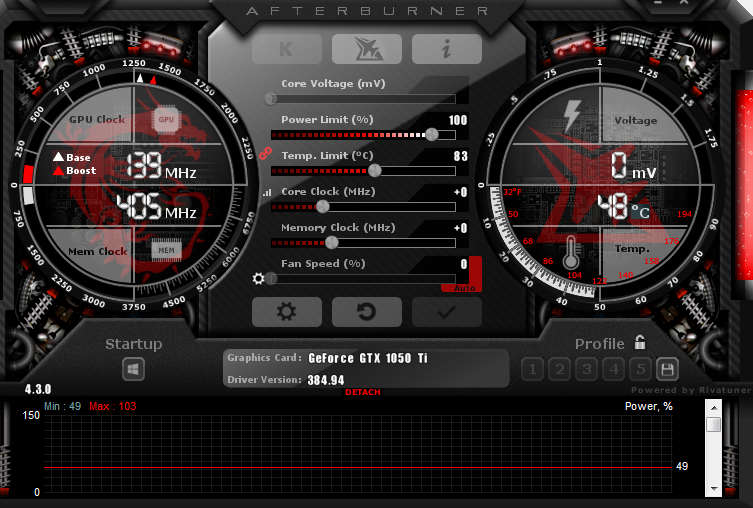This screenshot has height=508, width=753.
Task: Click the monitor scrollbar thumb
Action: pos(714,424)
